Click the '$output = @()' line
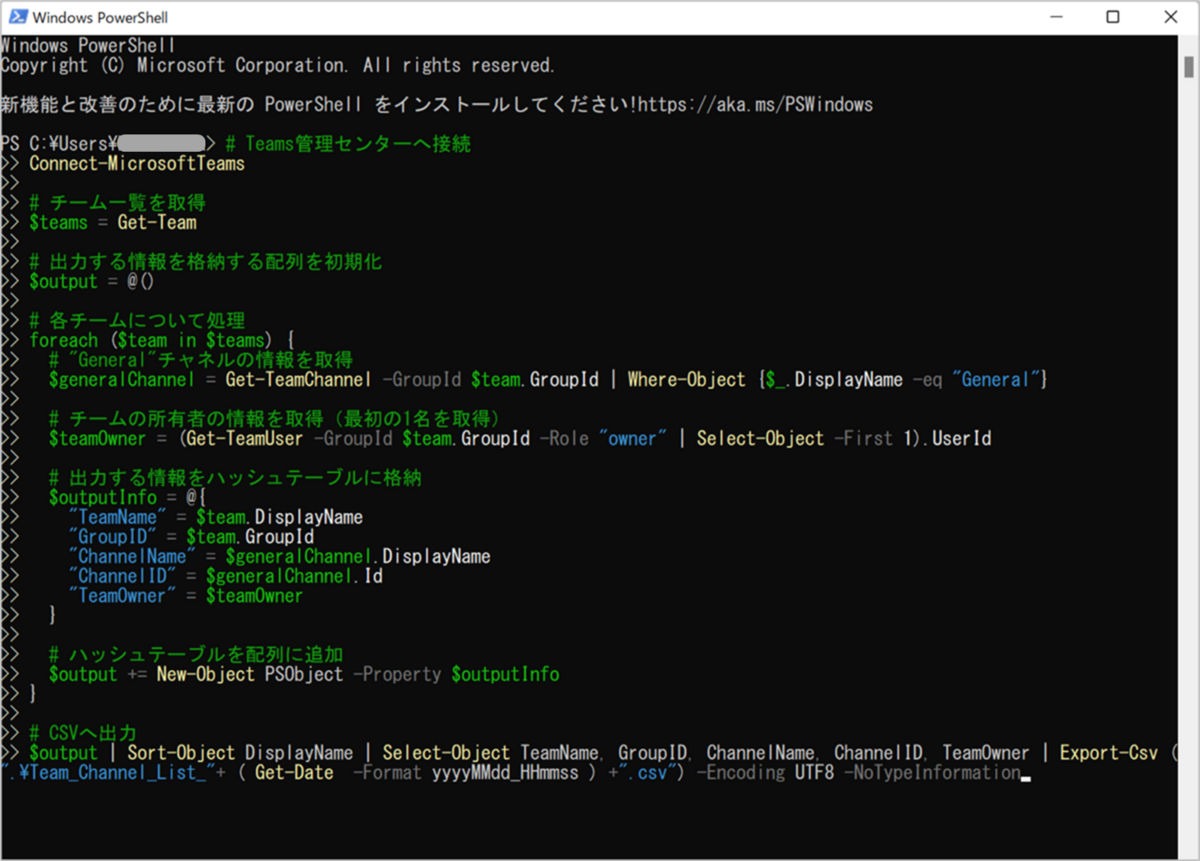This screenshot has width=1200, height=861. click(x=92, y=281)
